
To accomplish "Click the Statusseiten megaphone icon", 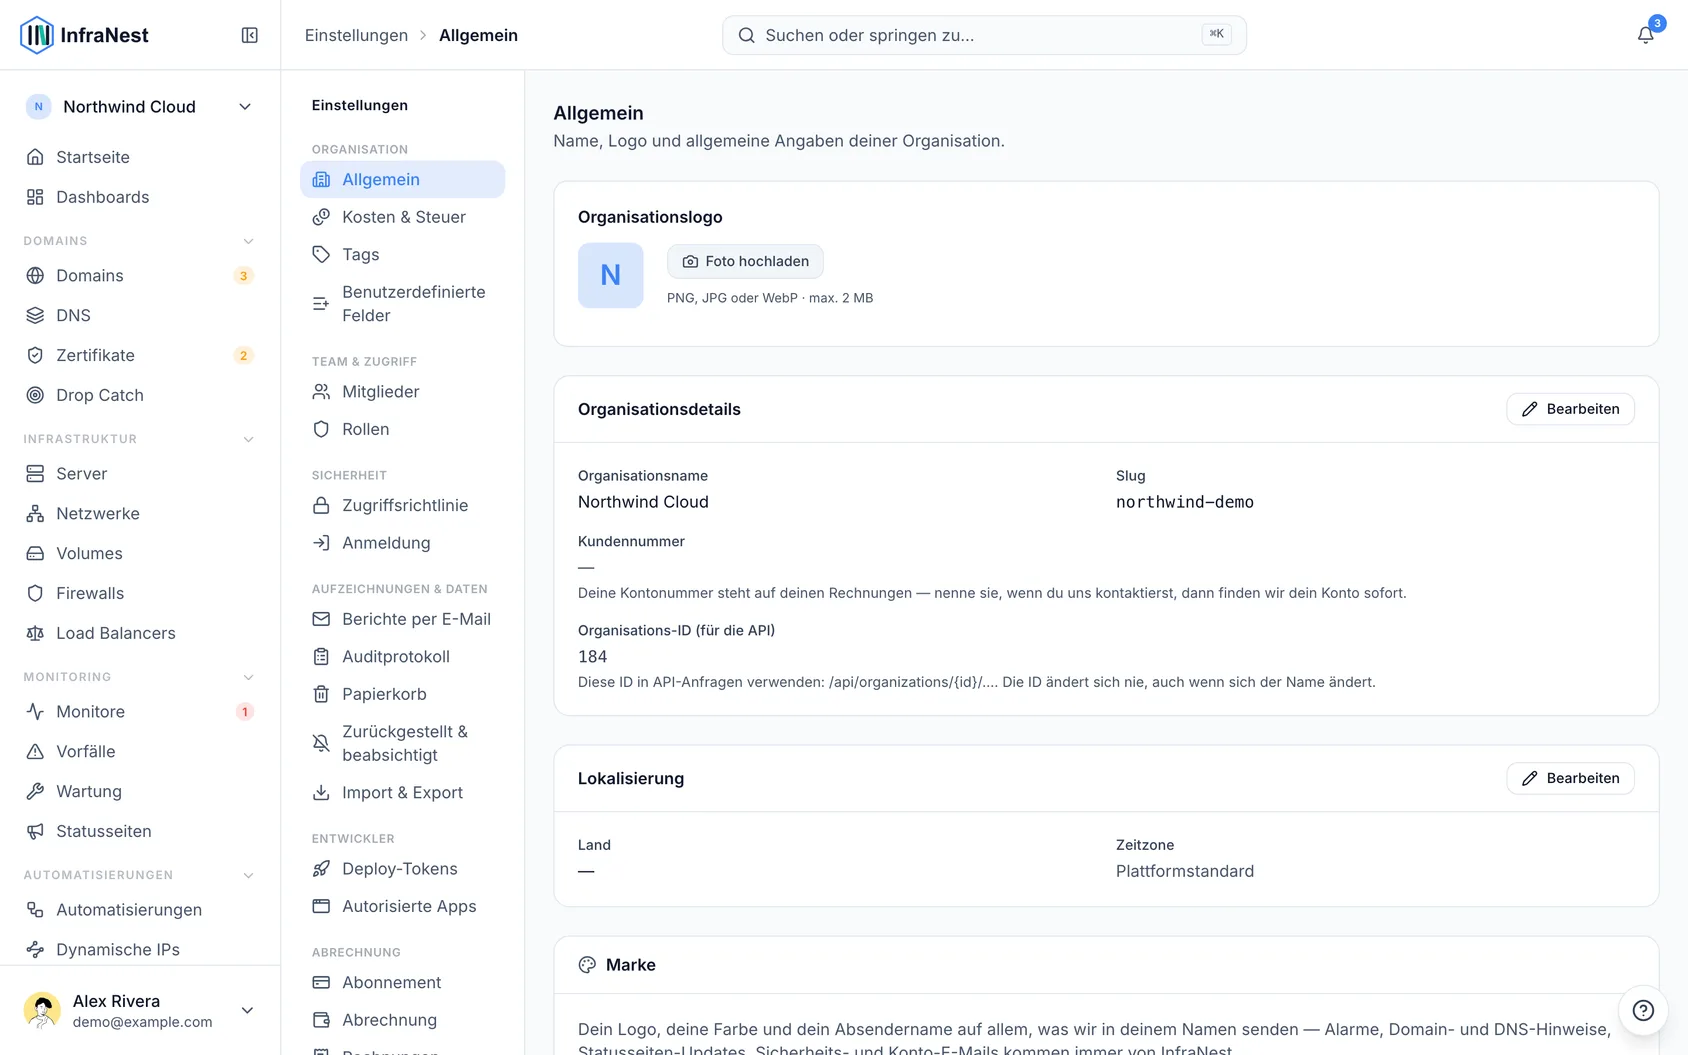I will [35, 832].
